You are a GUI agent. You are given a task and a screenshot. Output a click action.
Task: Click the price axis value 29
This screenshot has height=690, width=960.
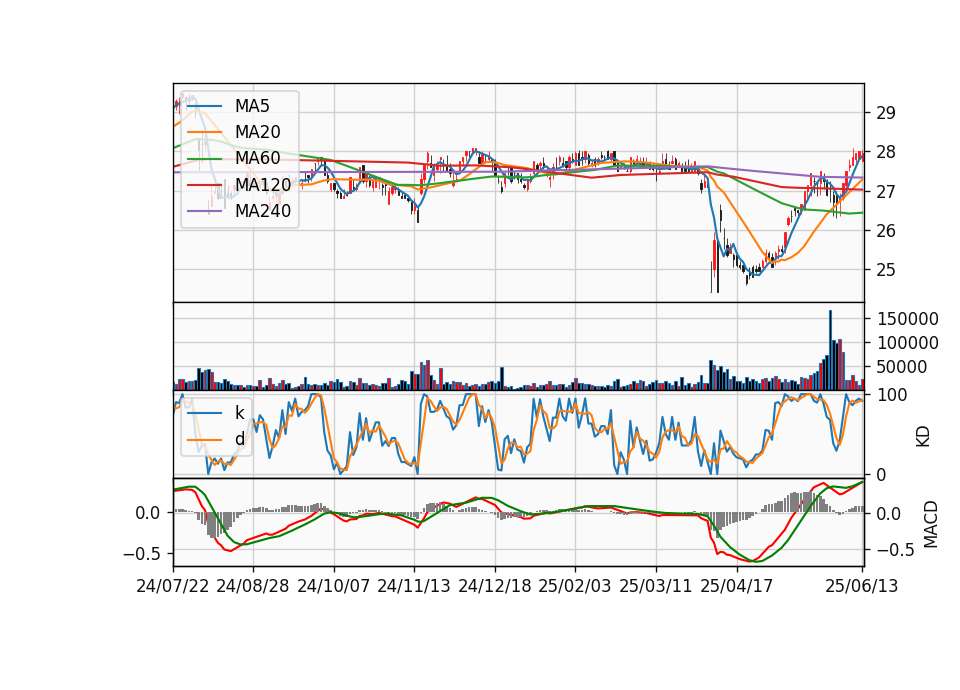pyautogui.click(x=886, y=113)
